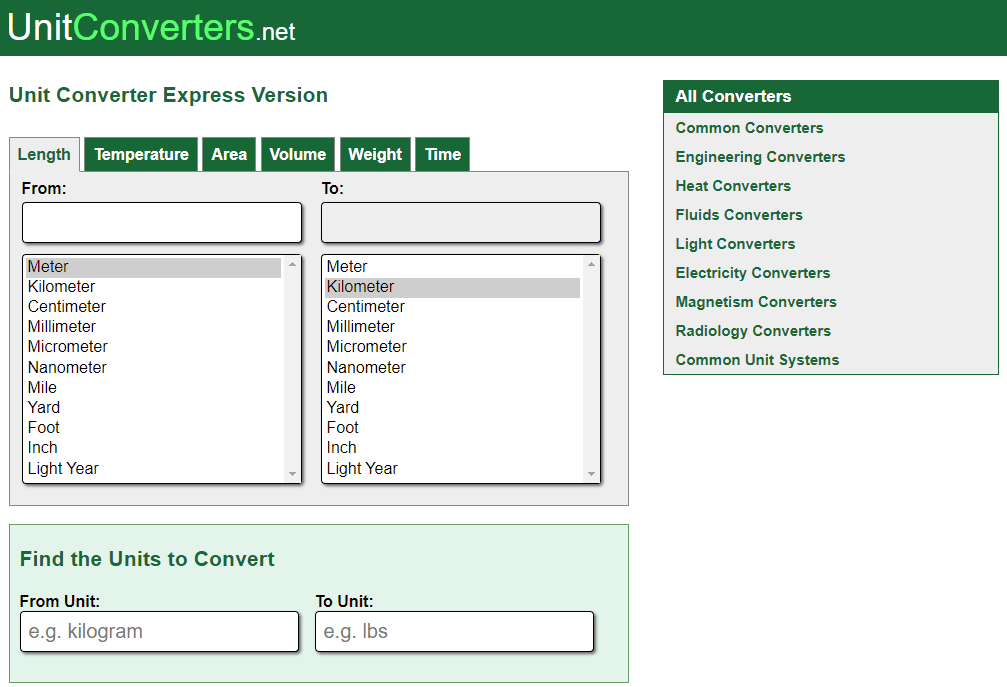This screenshot has height=687, width=1007.
Task: Select Foot in the From list
Action: click(153, 428)
